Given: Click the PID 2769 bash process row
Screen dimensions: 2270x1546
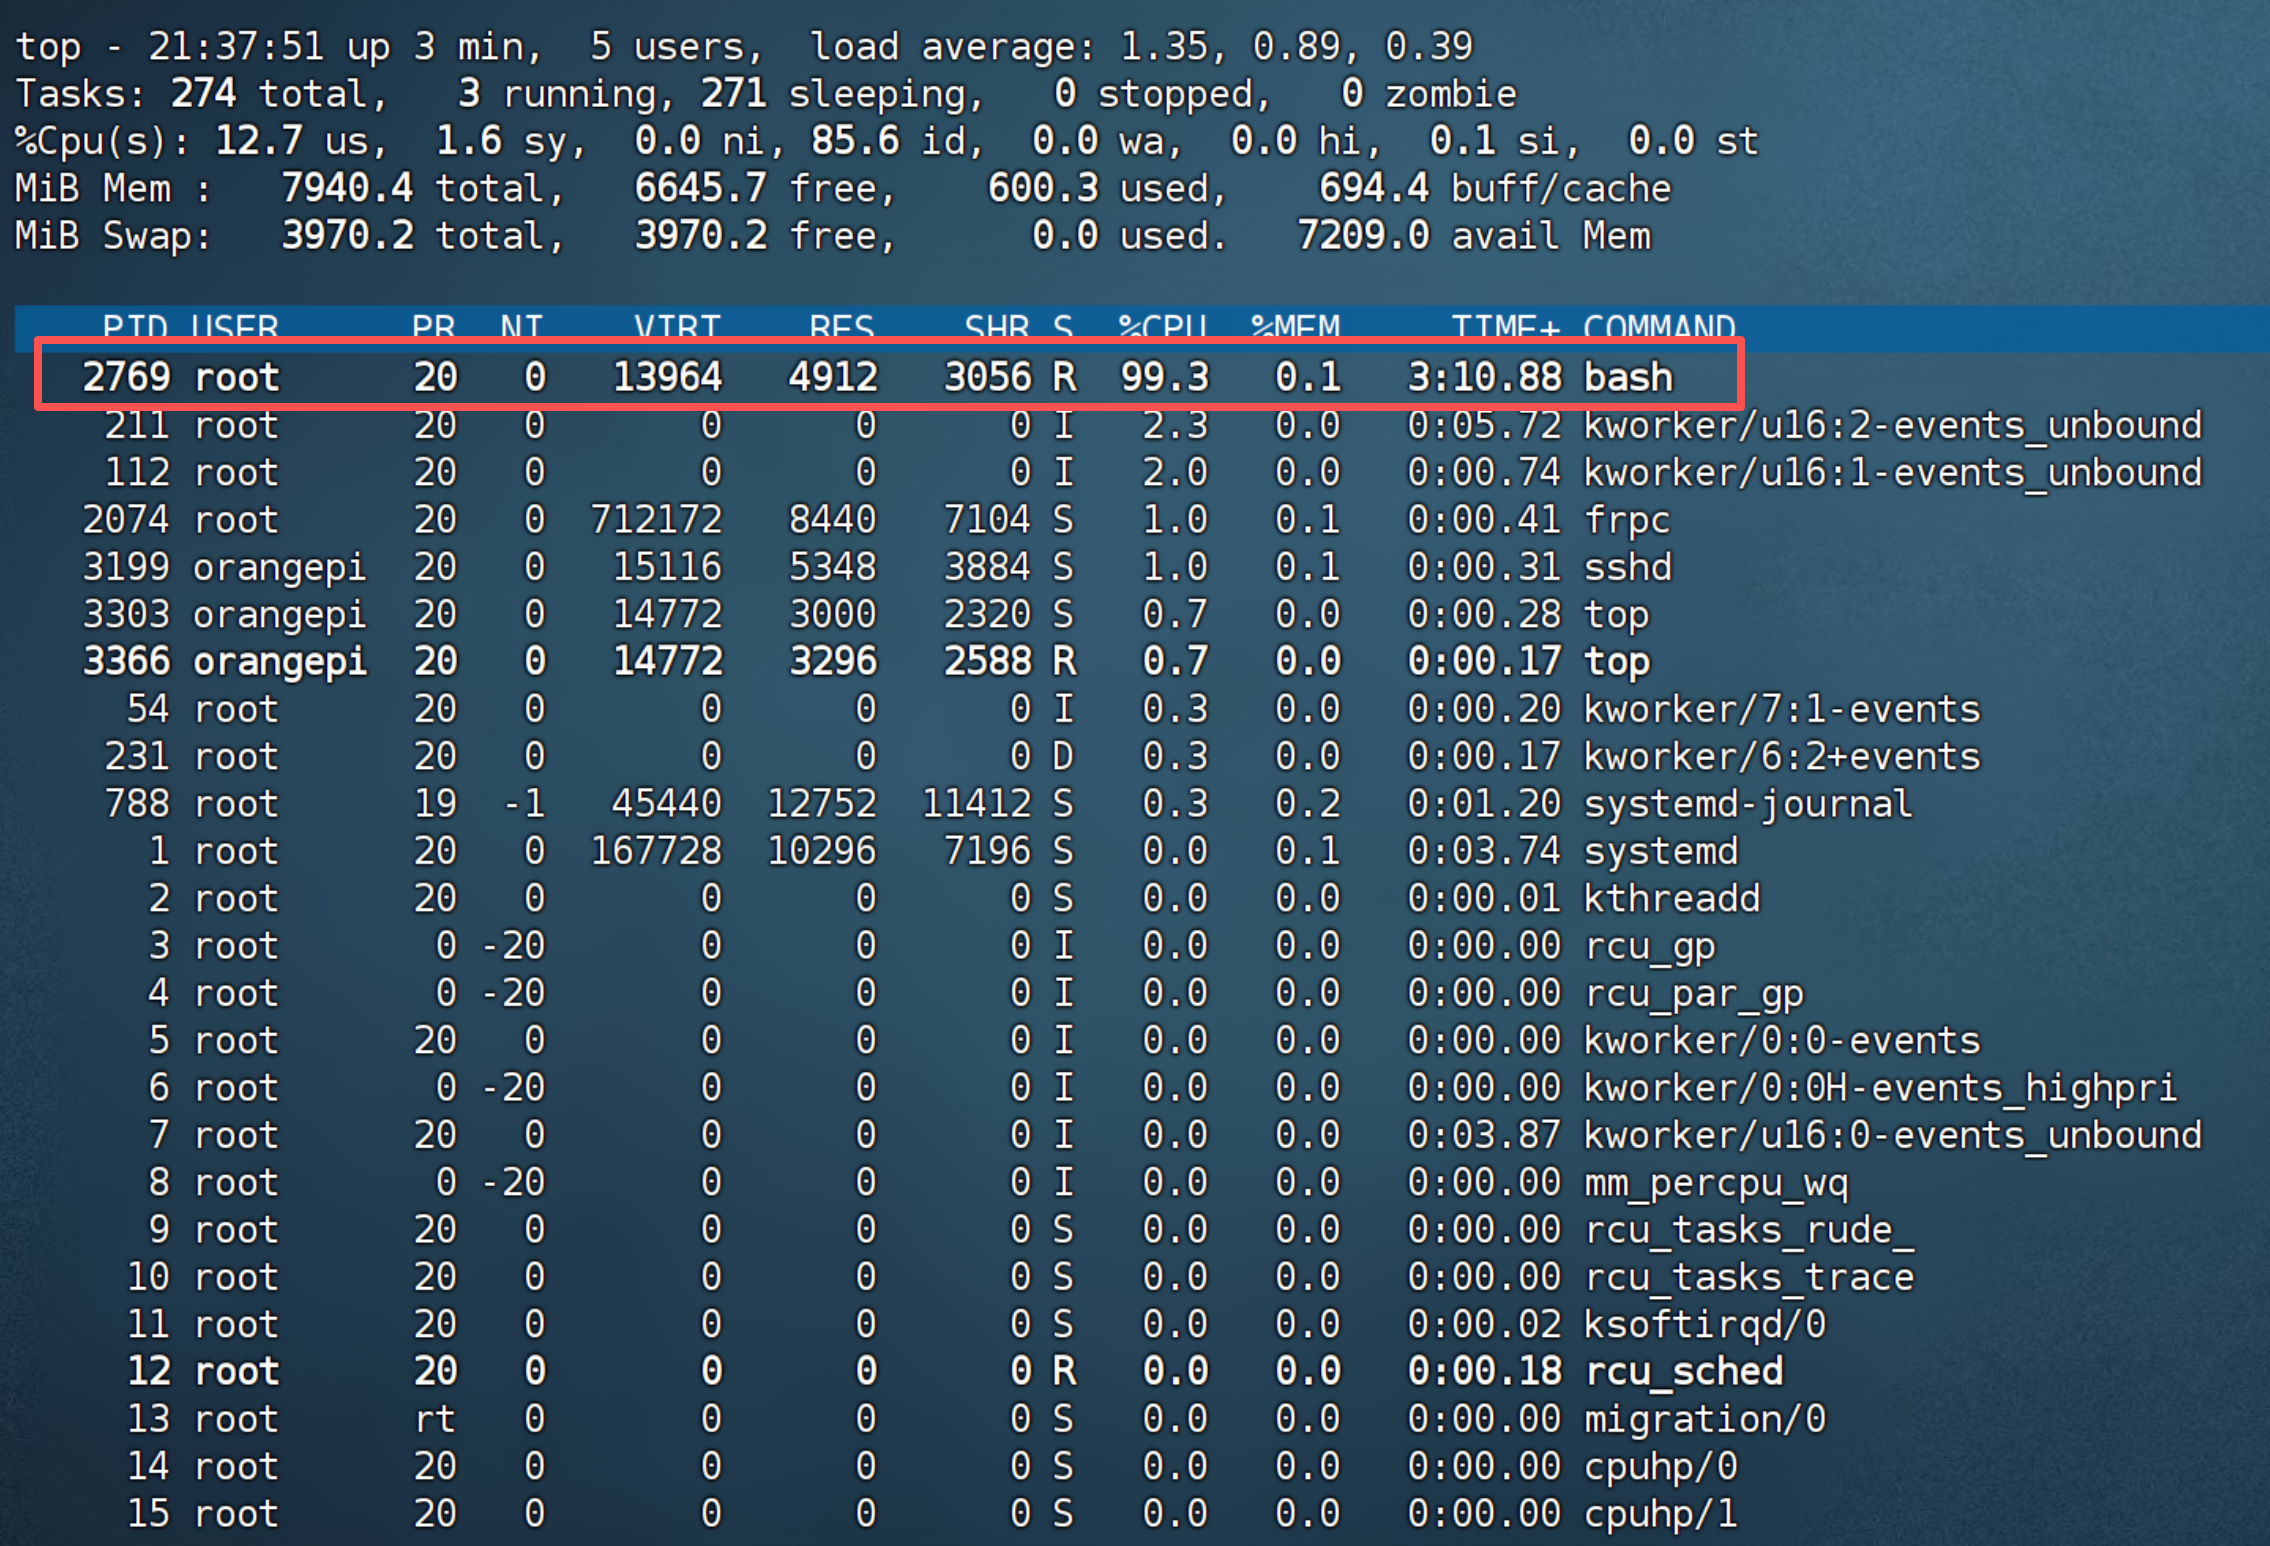Looking at the screenshot, I should (x=890, y=377).
